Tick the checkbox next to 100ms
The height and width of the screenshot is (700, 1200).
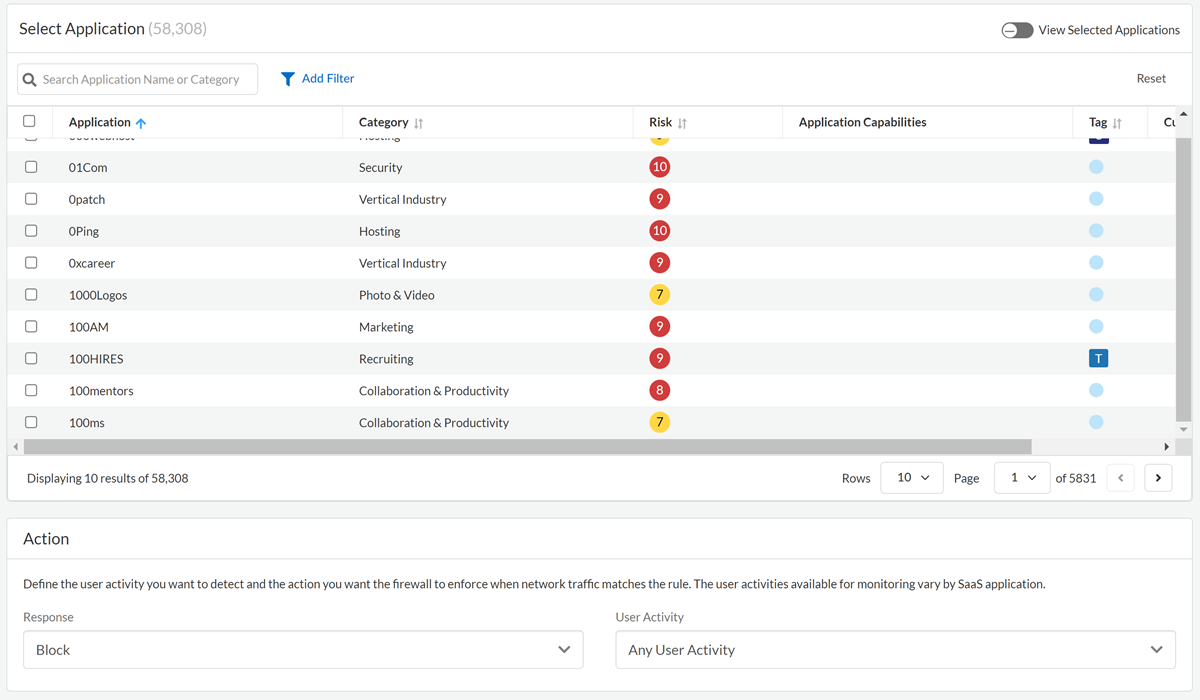pos(31,422)
